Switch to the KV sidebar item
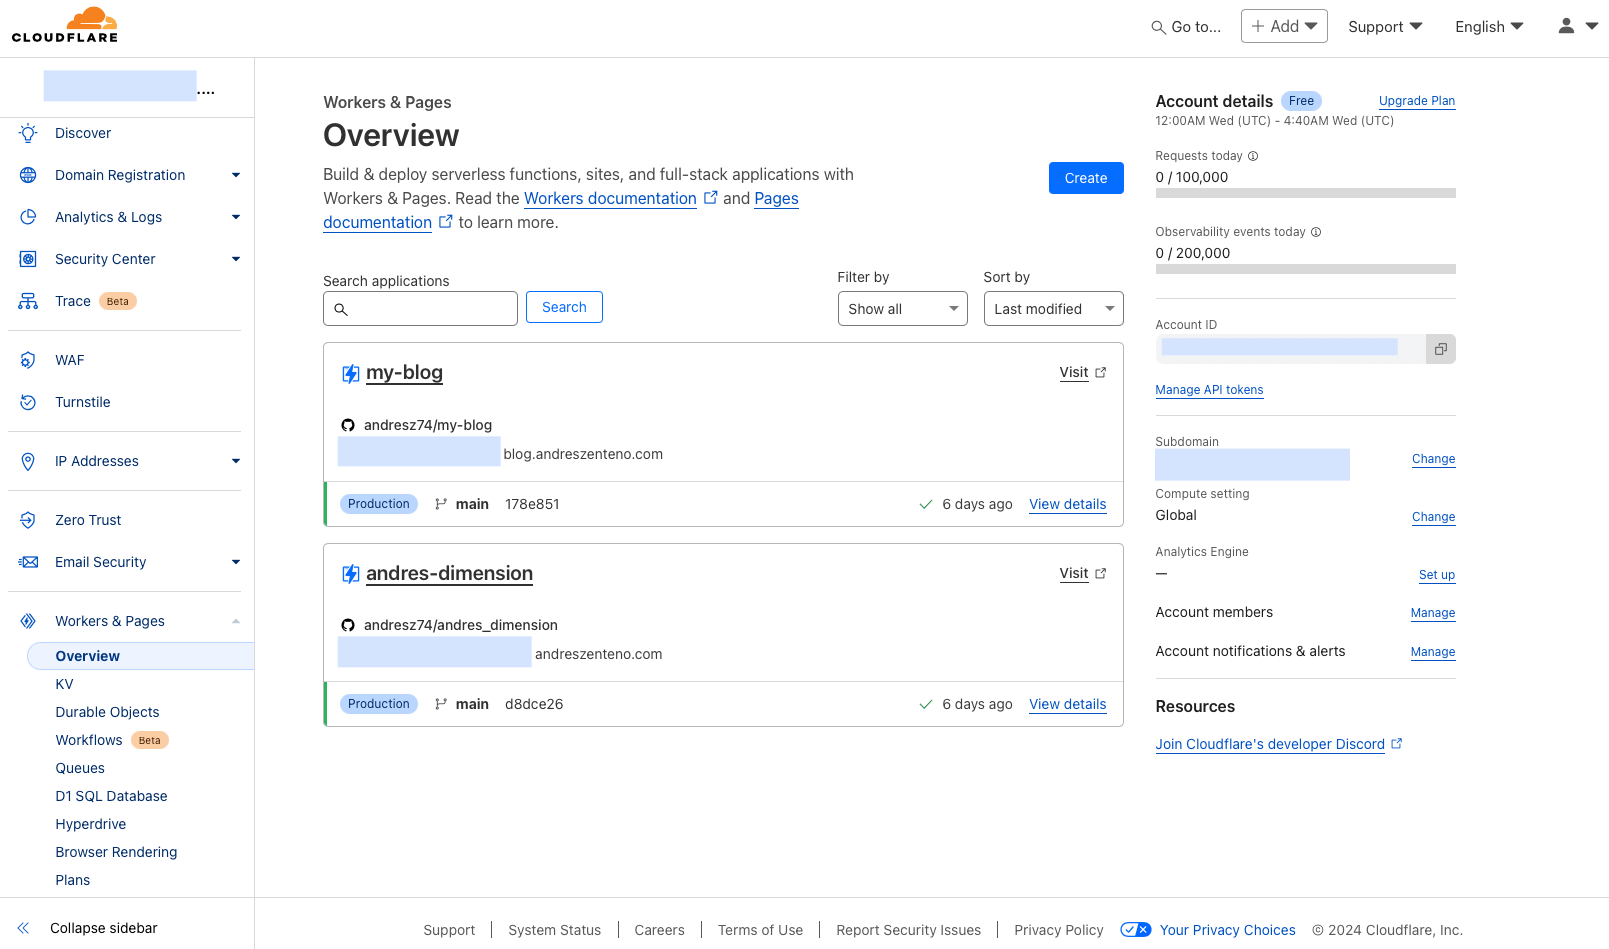1609x949 pixels. click(64, 684)
